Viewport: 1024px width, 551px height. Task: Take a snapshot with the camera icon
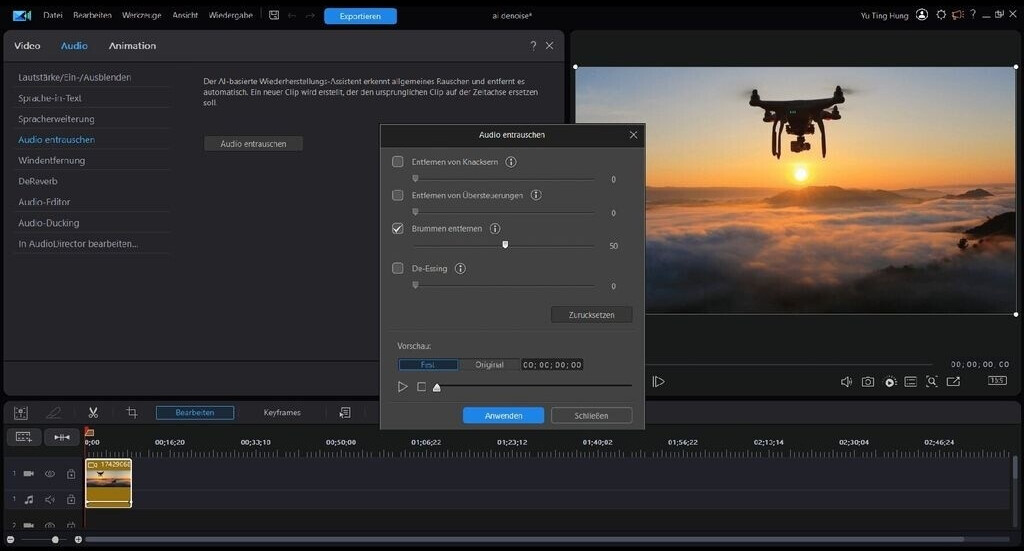coord(868,381)
